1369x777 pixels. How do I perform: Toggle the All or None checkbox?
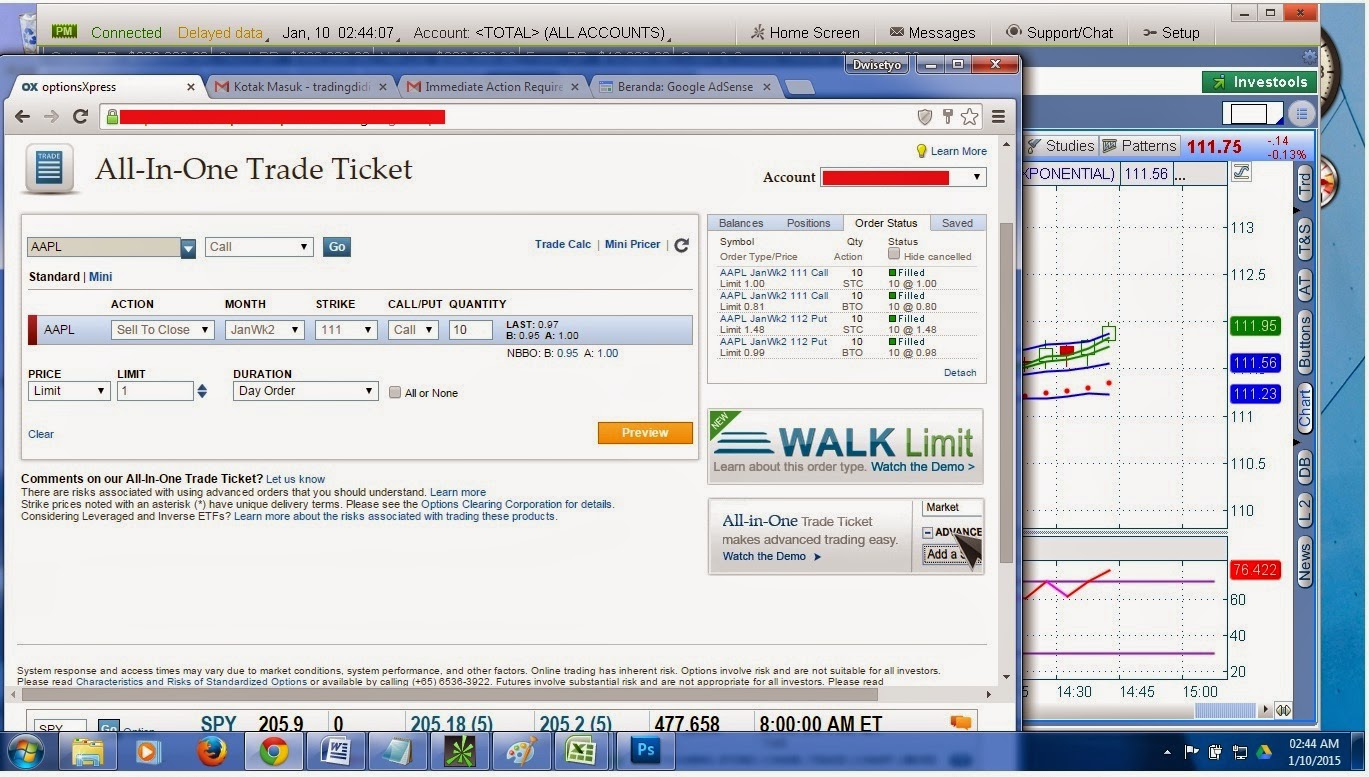395,393
